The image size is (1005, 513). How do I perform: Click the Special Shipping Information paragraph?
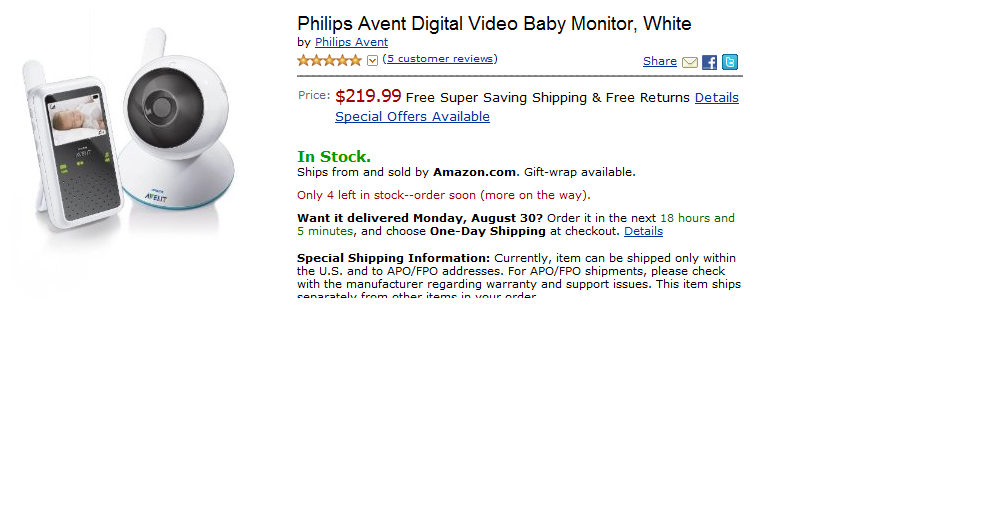(518, 271)
